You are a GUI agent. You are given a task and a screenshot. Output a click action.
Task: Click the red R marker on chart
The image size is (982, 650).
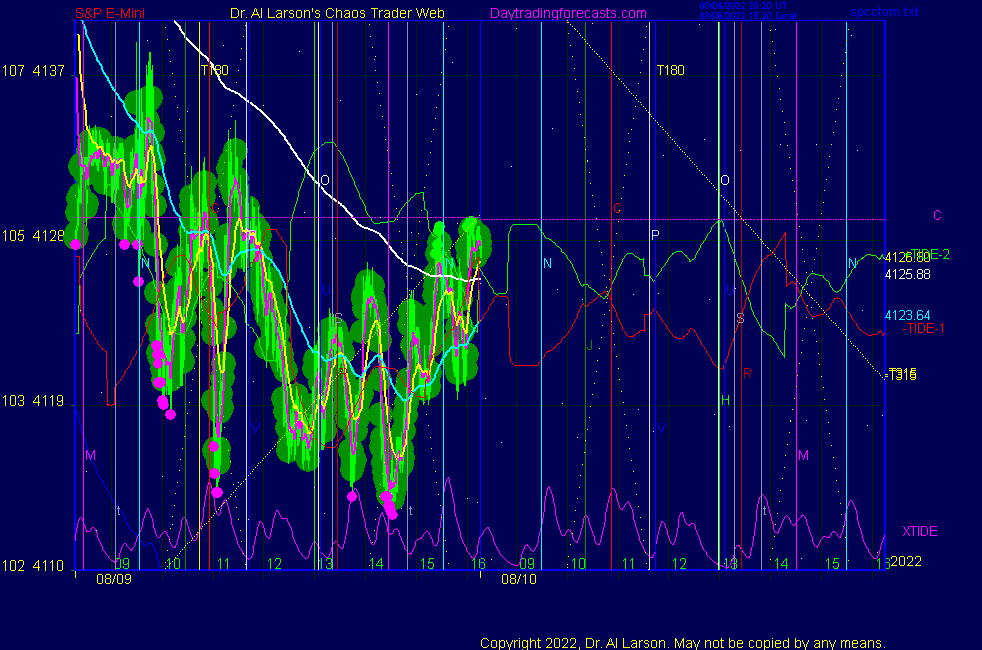tap(746, 373)
